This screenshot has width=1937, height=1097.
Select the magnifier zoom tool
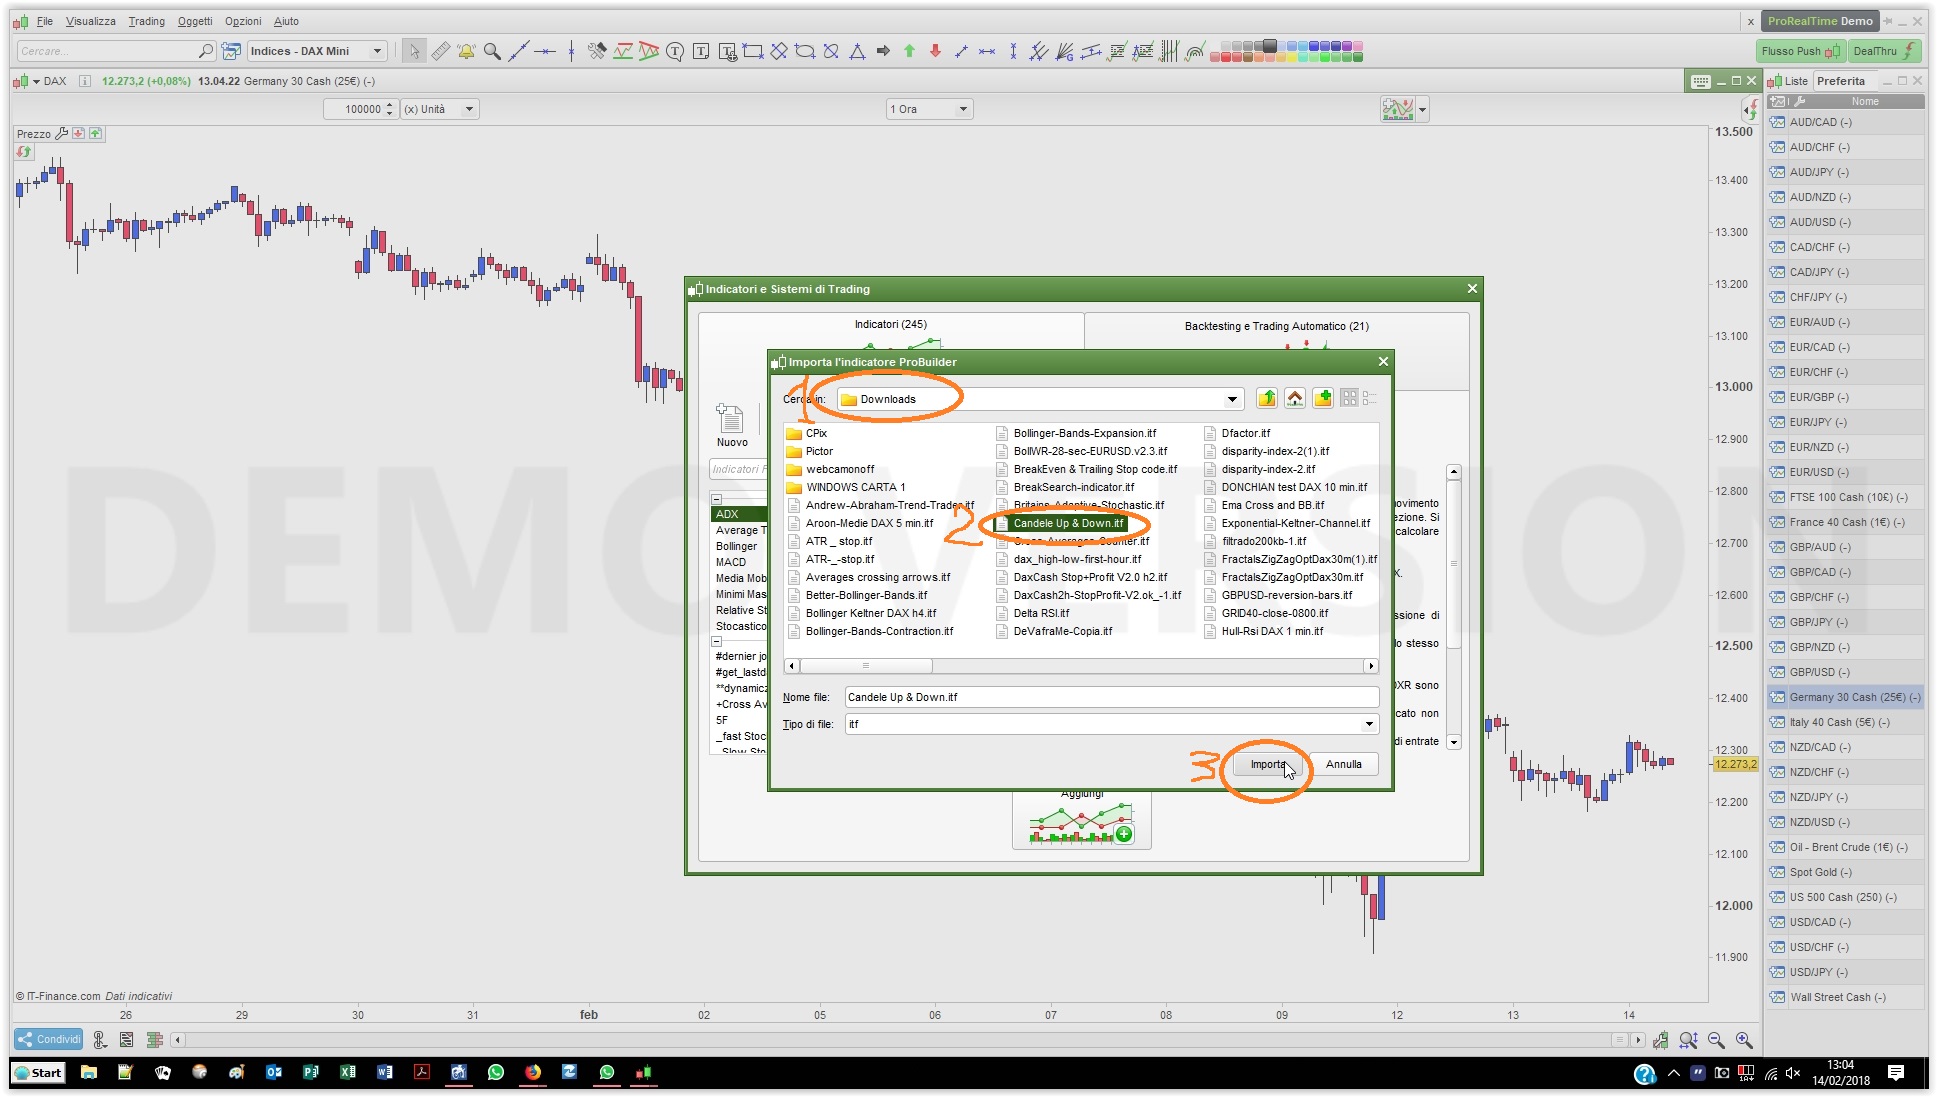[x=492, y=51]
